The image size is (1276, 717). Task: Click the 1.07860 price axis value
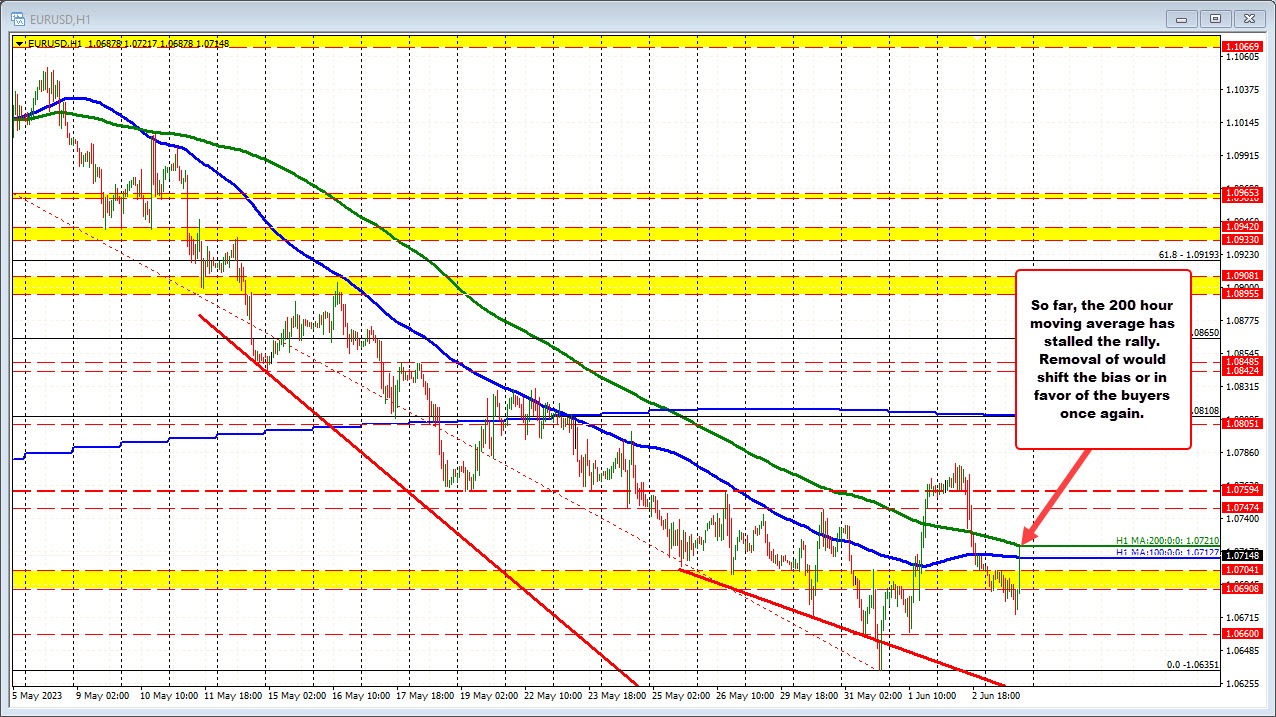coord(1241,452)
